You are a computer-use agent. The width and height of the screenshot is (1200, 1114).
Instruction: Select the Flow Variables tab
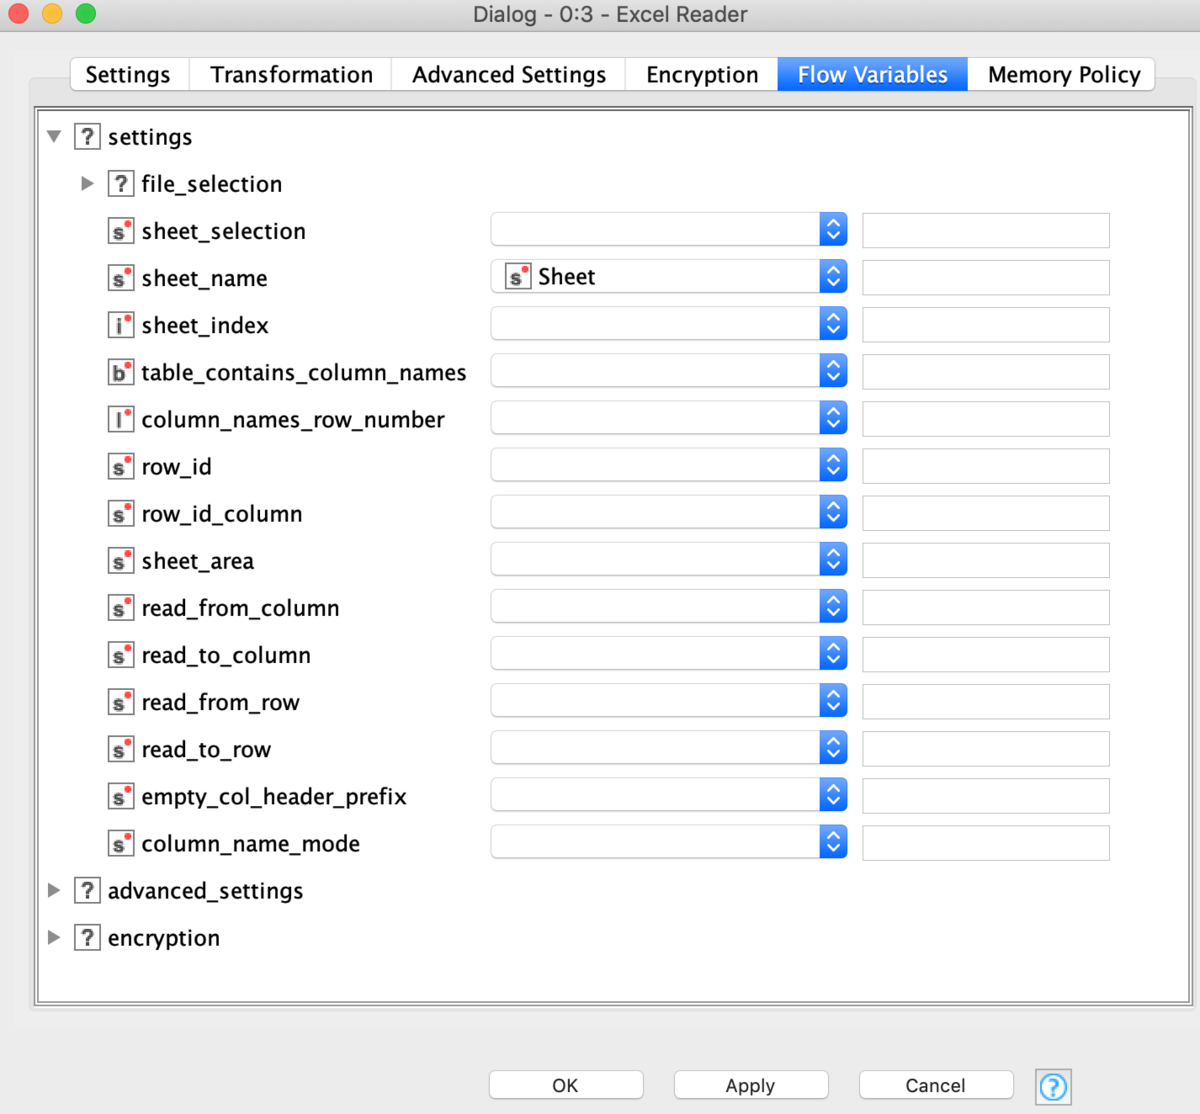coord(873,75)
